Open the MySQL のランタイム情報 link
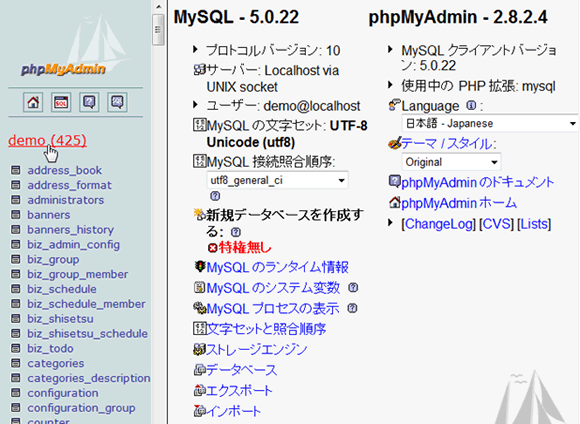580x424 pixels. [x=277, y=267]
